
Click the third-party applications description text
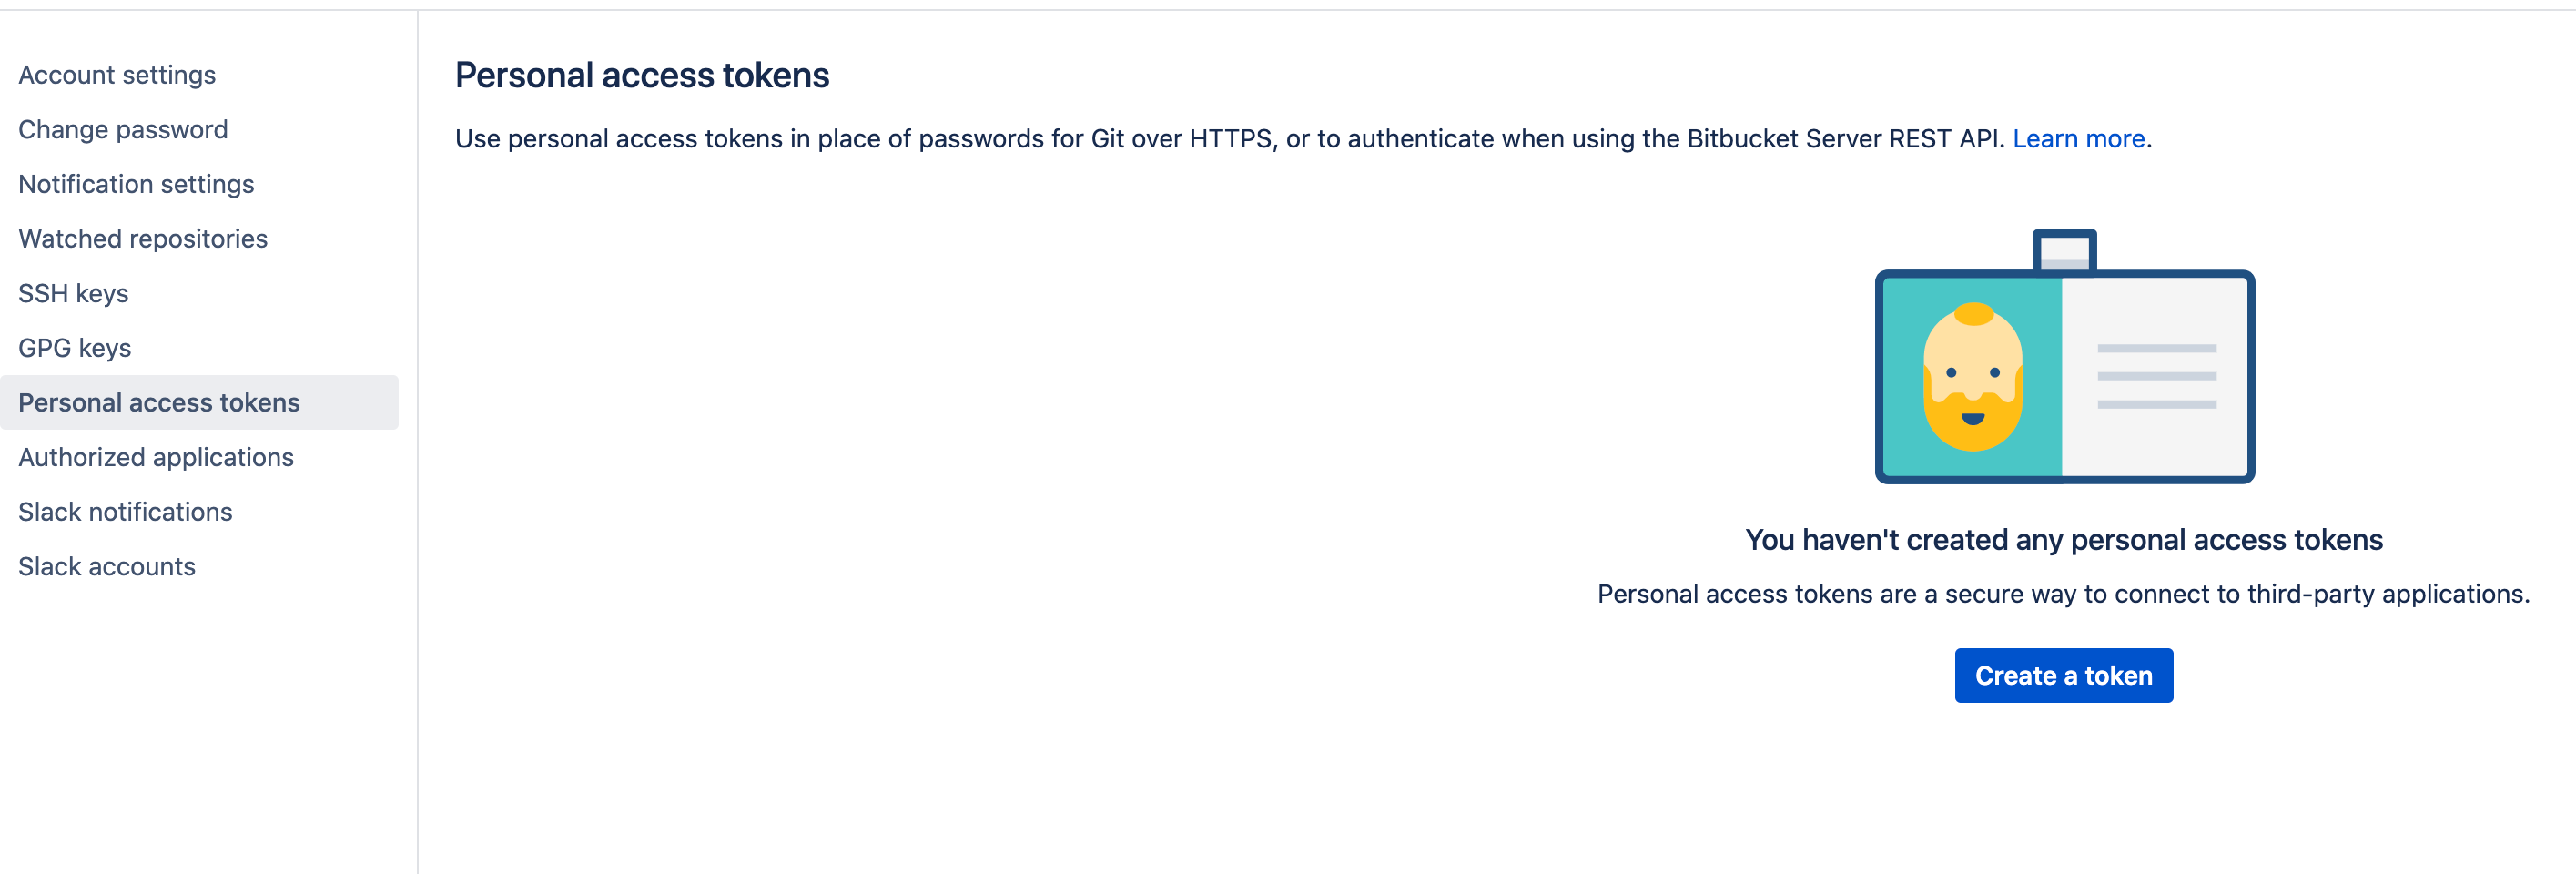click(x=2063, y=594)
